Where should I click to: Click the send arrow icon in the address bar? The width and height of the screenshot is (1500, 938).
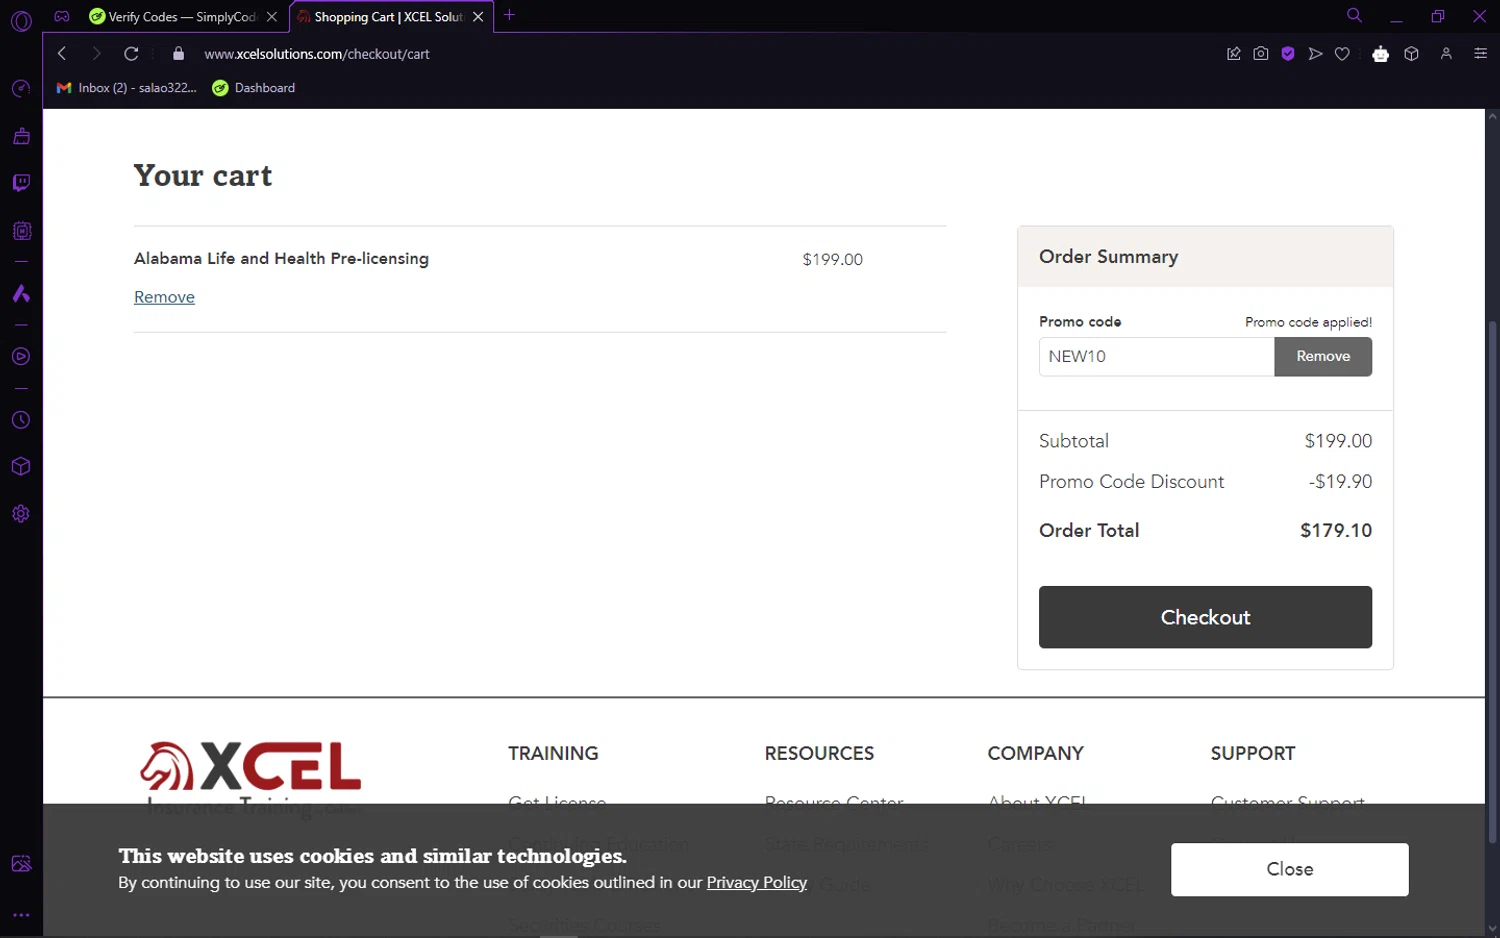click(1315, 54)
